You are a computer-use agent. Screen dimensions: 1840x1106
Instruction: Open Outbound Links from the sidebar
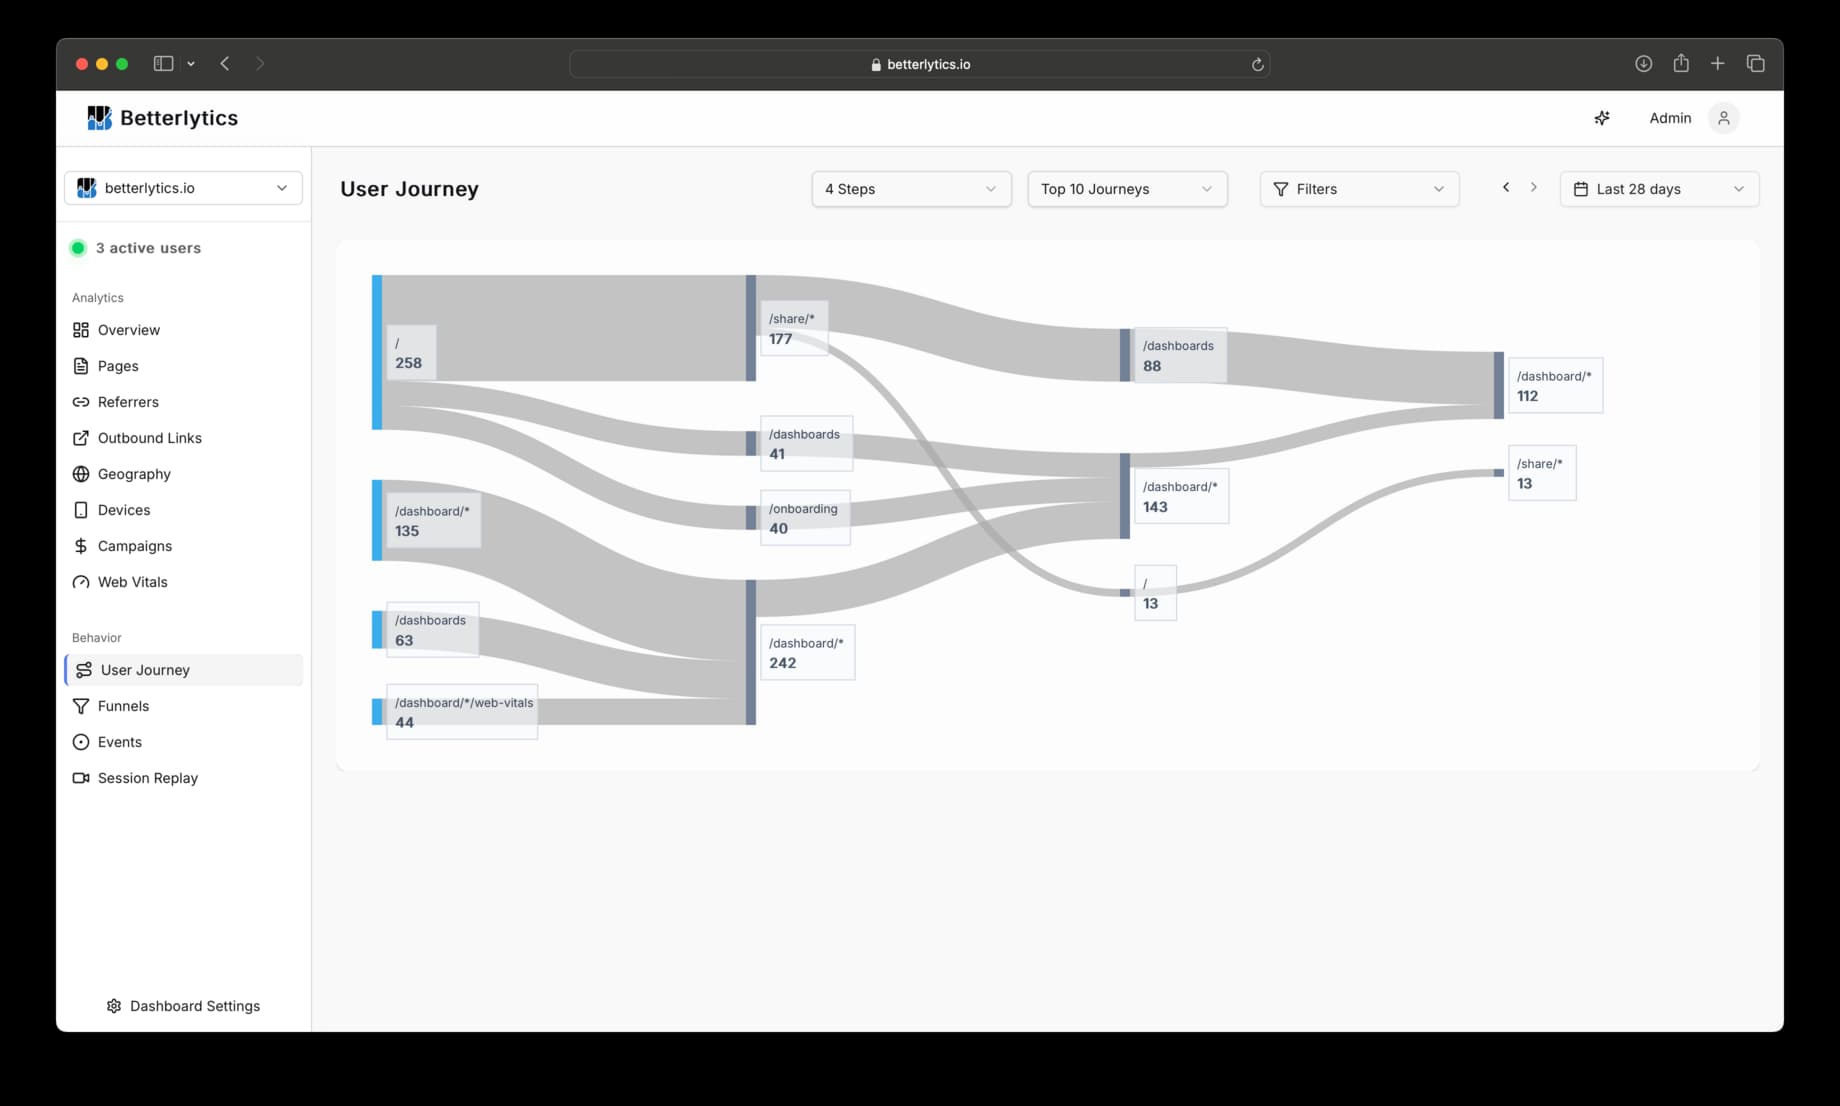coord(81,437)
